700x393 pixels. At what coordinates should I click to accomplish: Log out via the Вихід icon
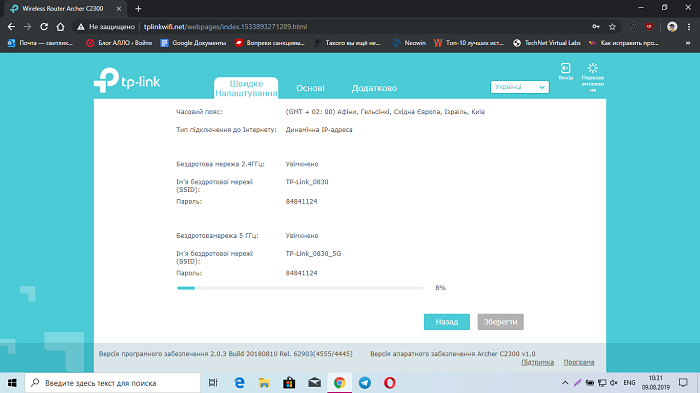click(x=566, y=71)
